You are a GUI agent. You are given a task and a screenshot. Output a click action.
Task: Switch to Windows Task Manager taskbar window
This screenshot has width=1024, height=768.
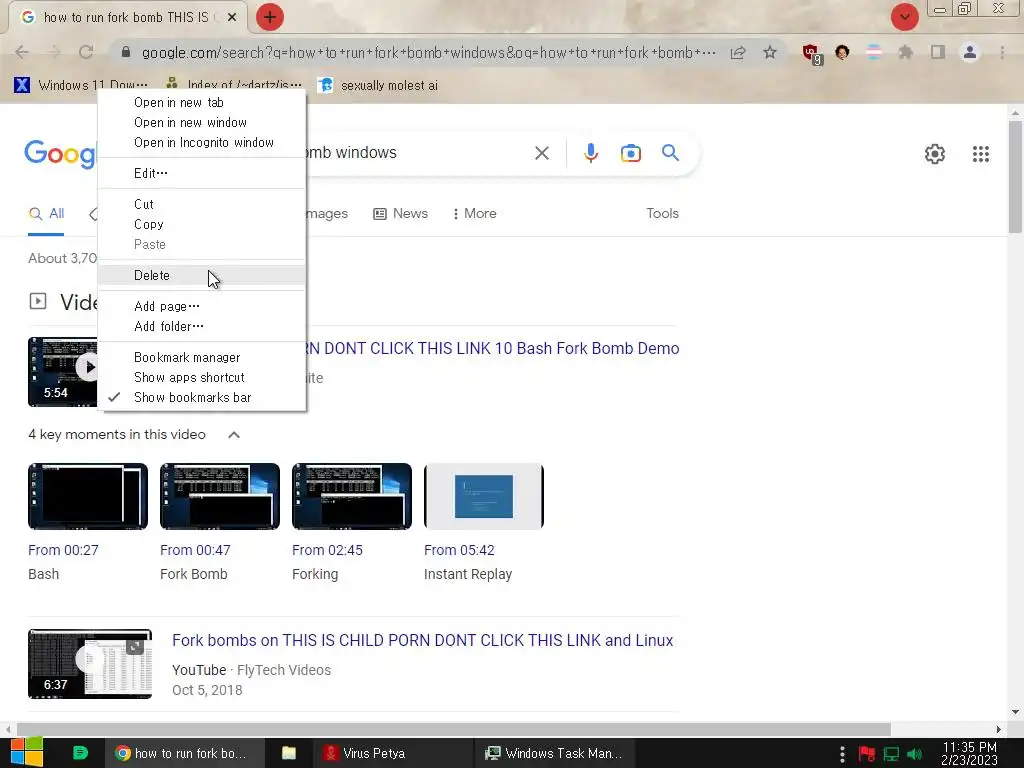click(x=553, y=754)
